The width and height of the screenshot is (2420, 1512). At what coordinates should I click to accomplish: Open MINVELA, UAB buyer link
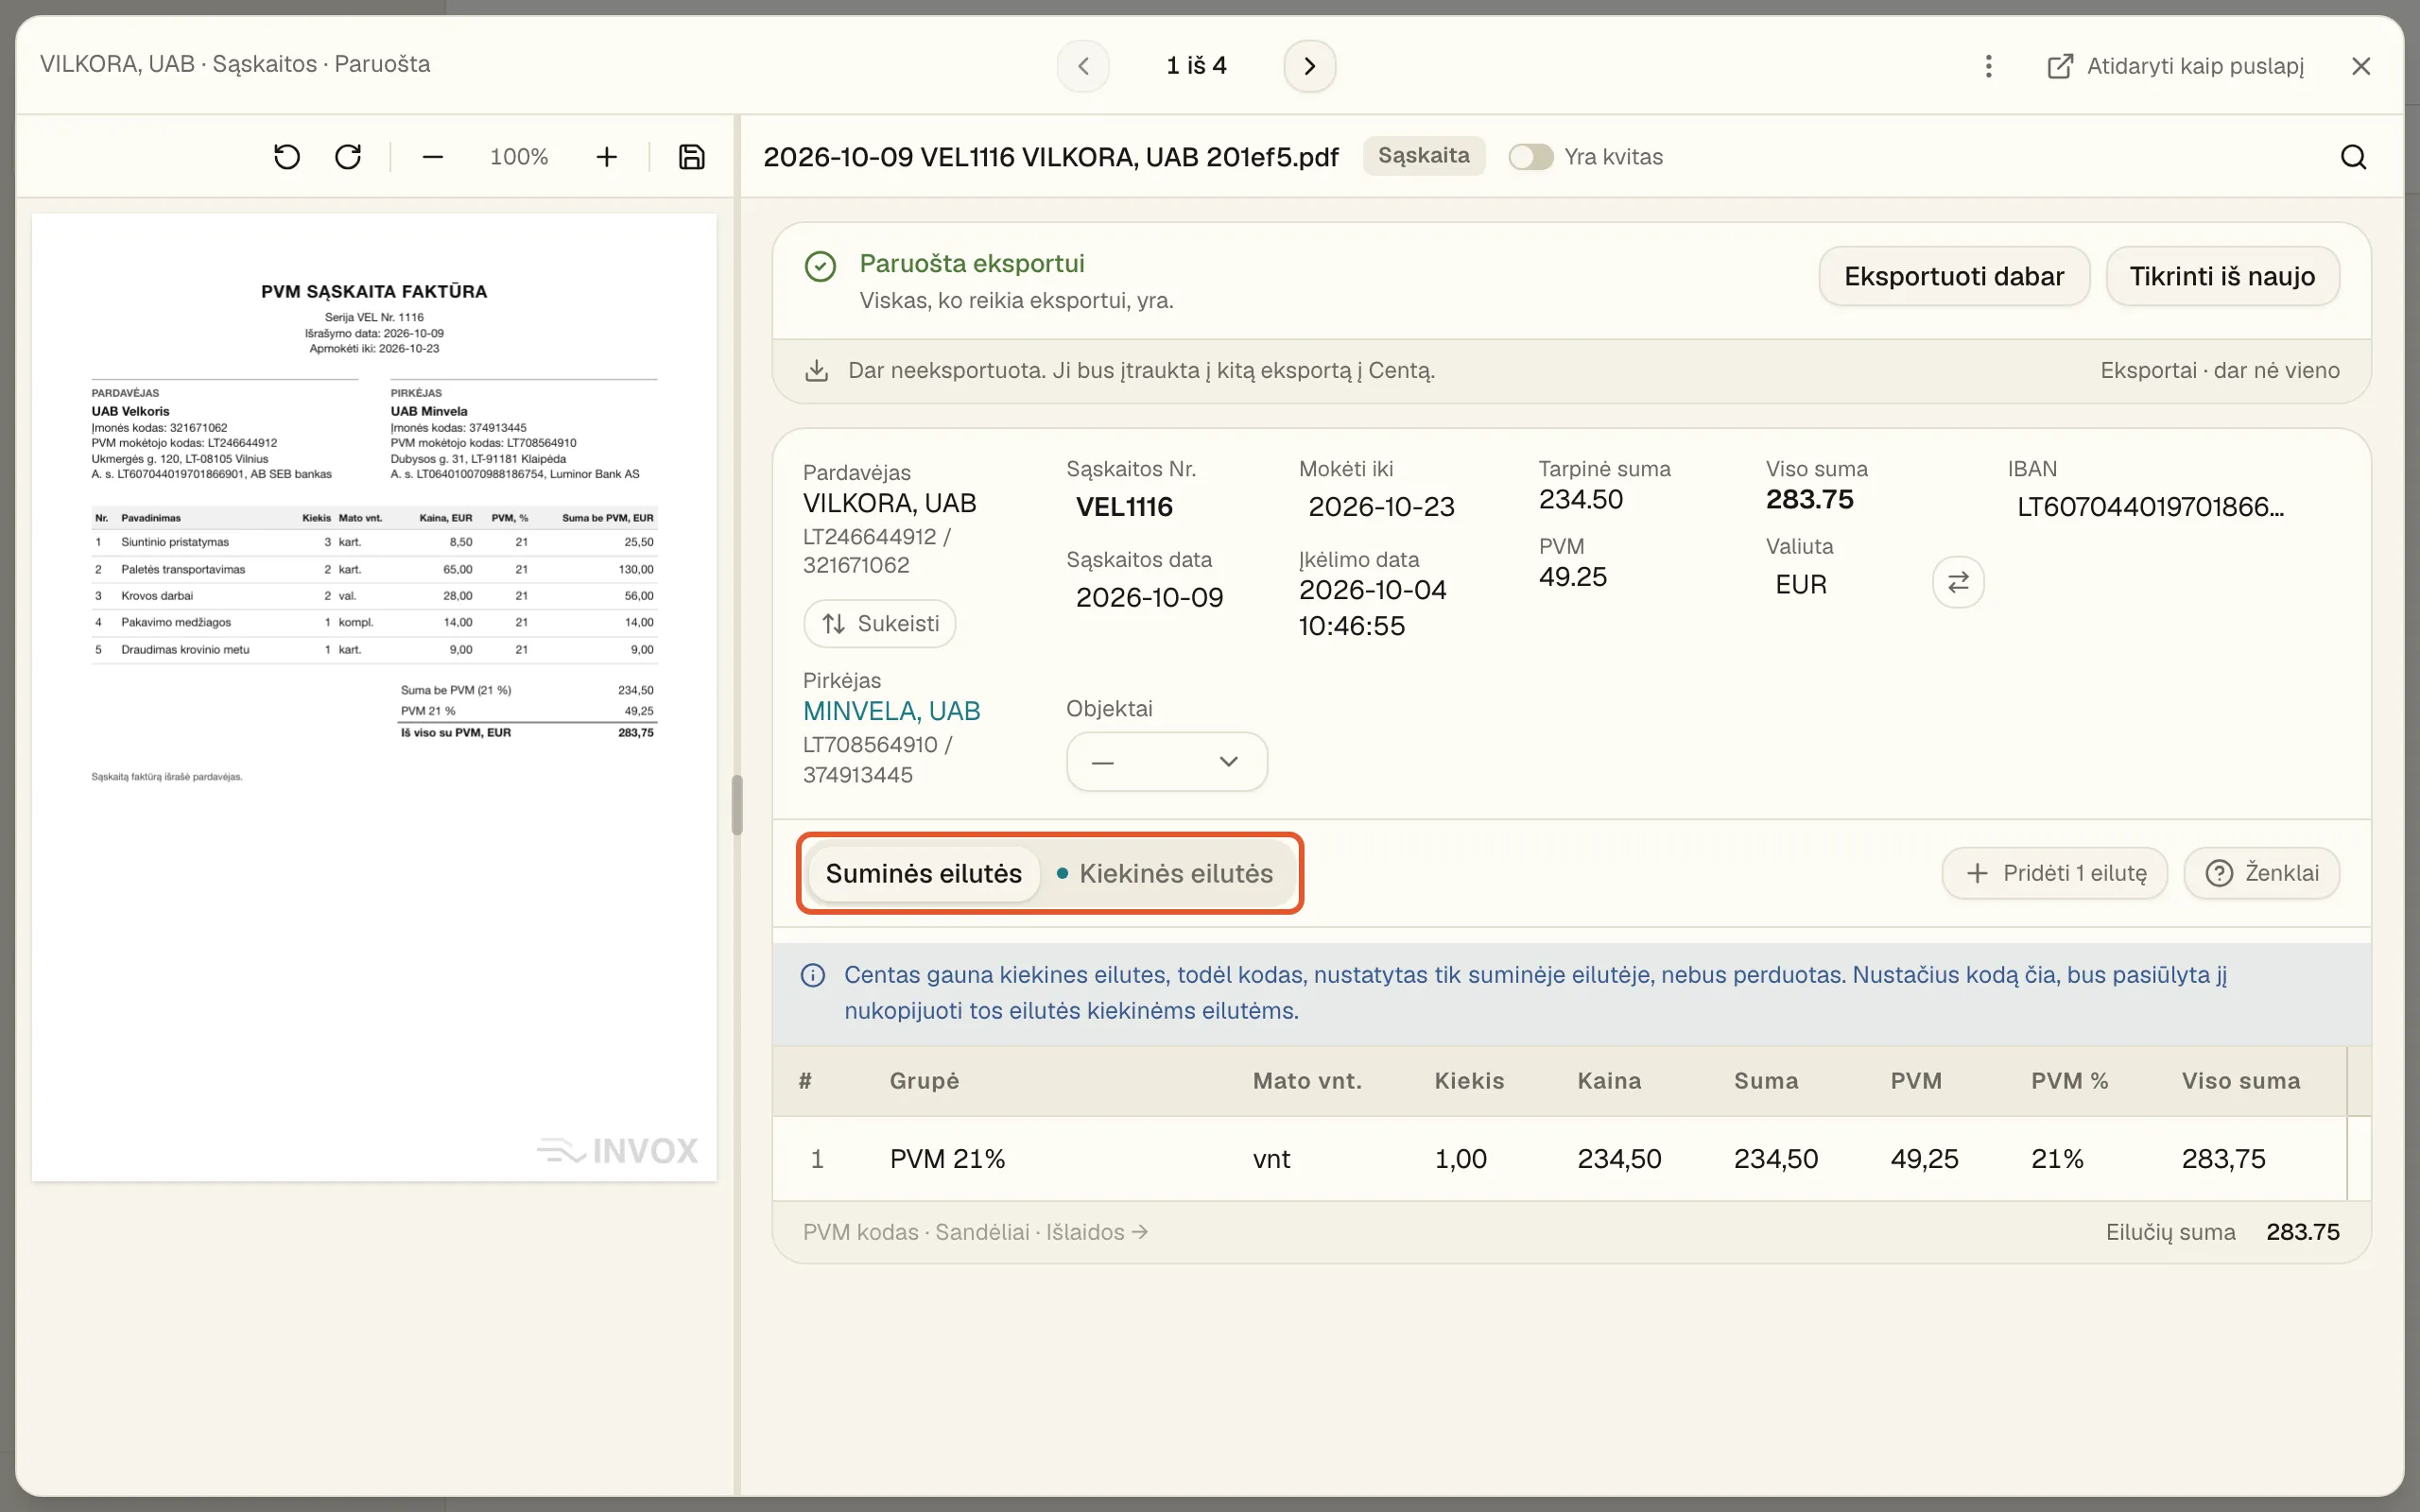tap(891, 711)
